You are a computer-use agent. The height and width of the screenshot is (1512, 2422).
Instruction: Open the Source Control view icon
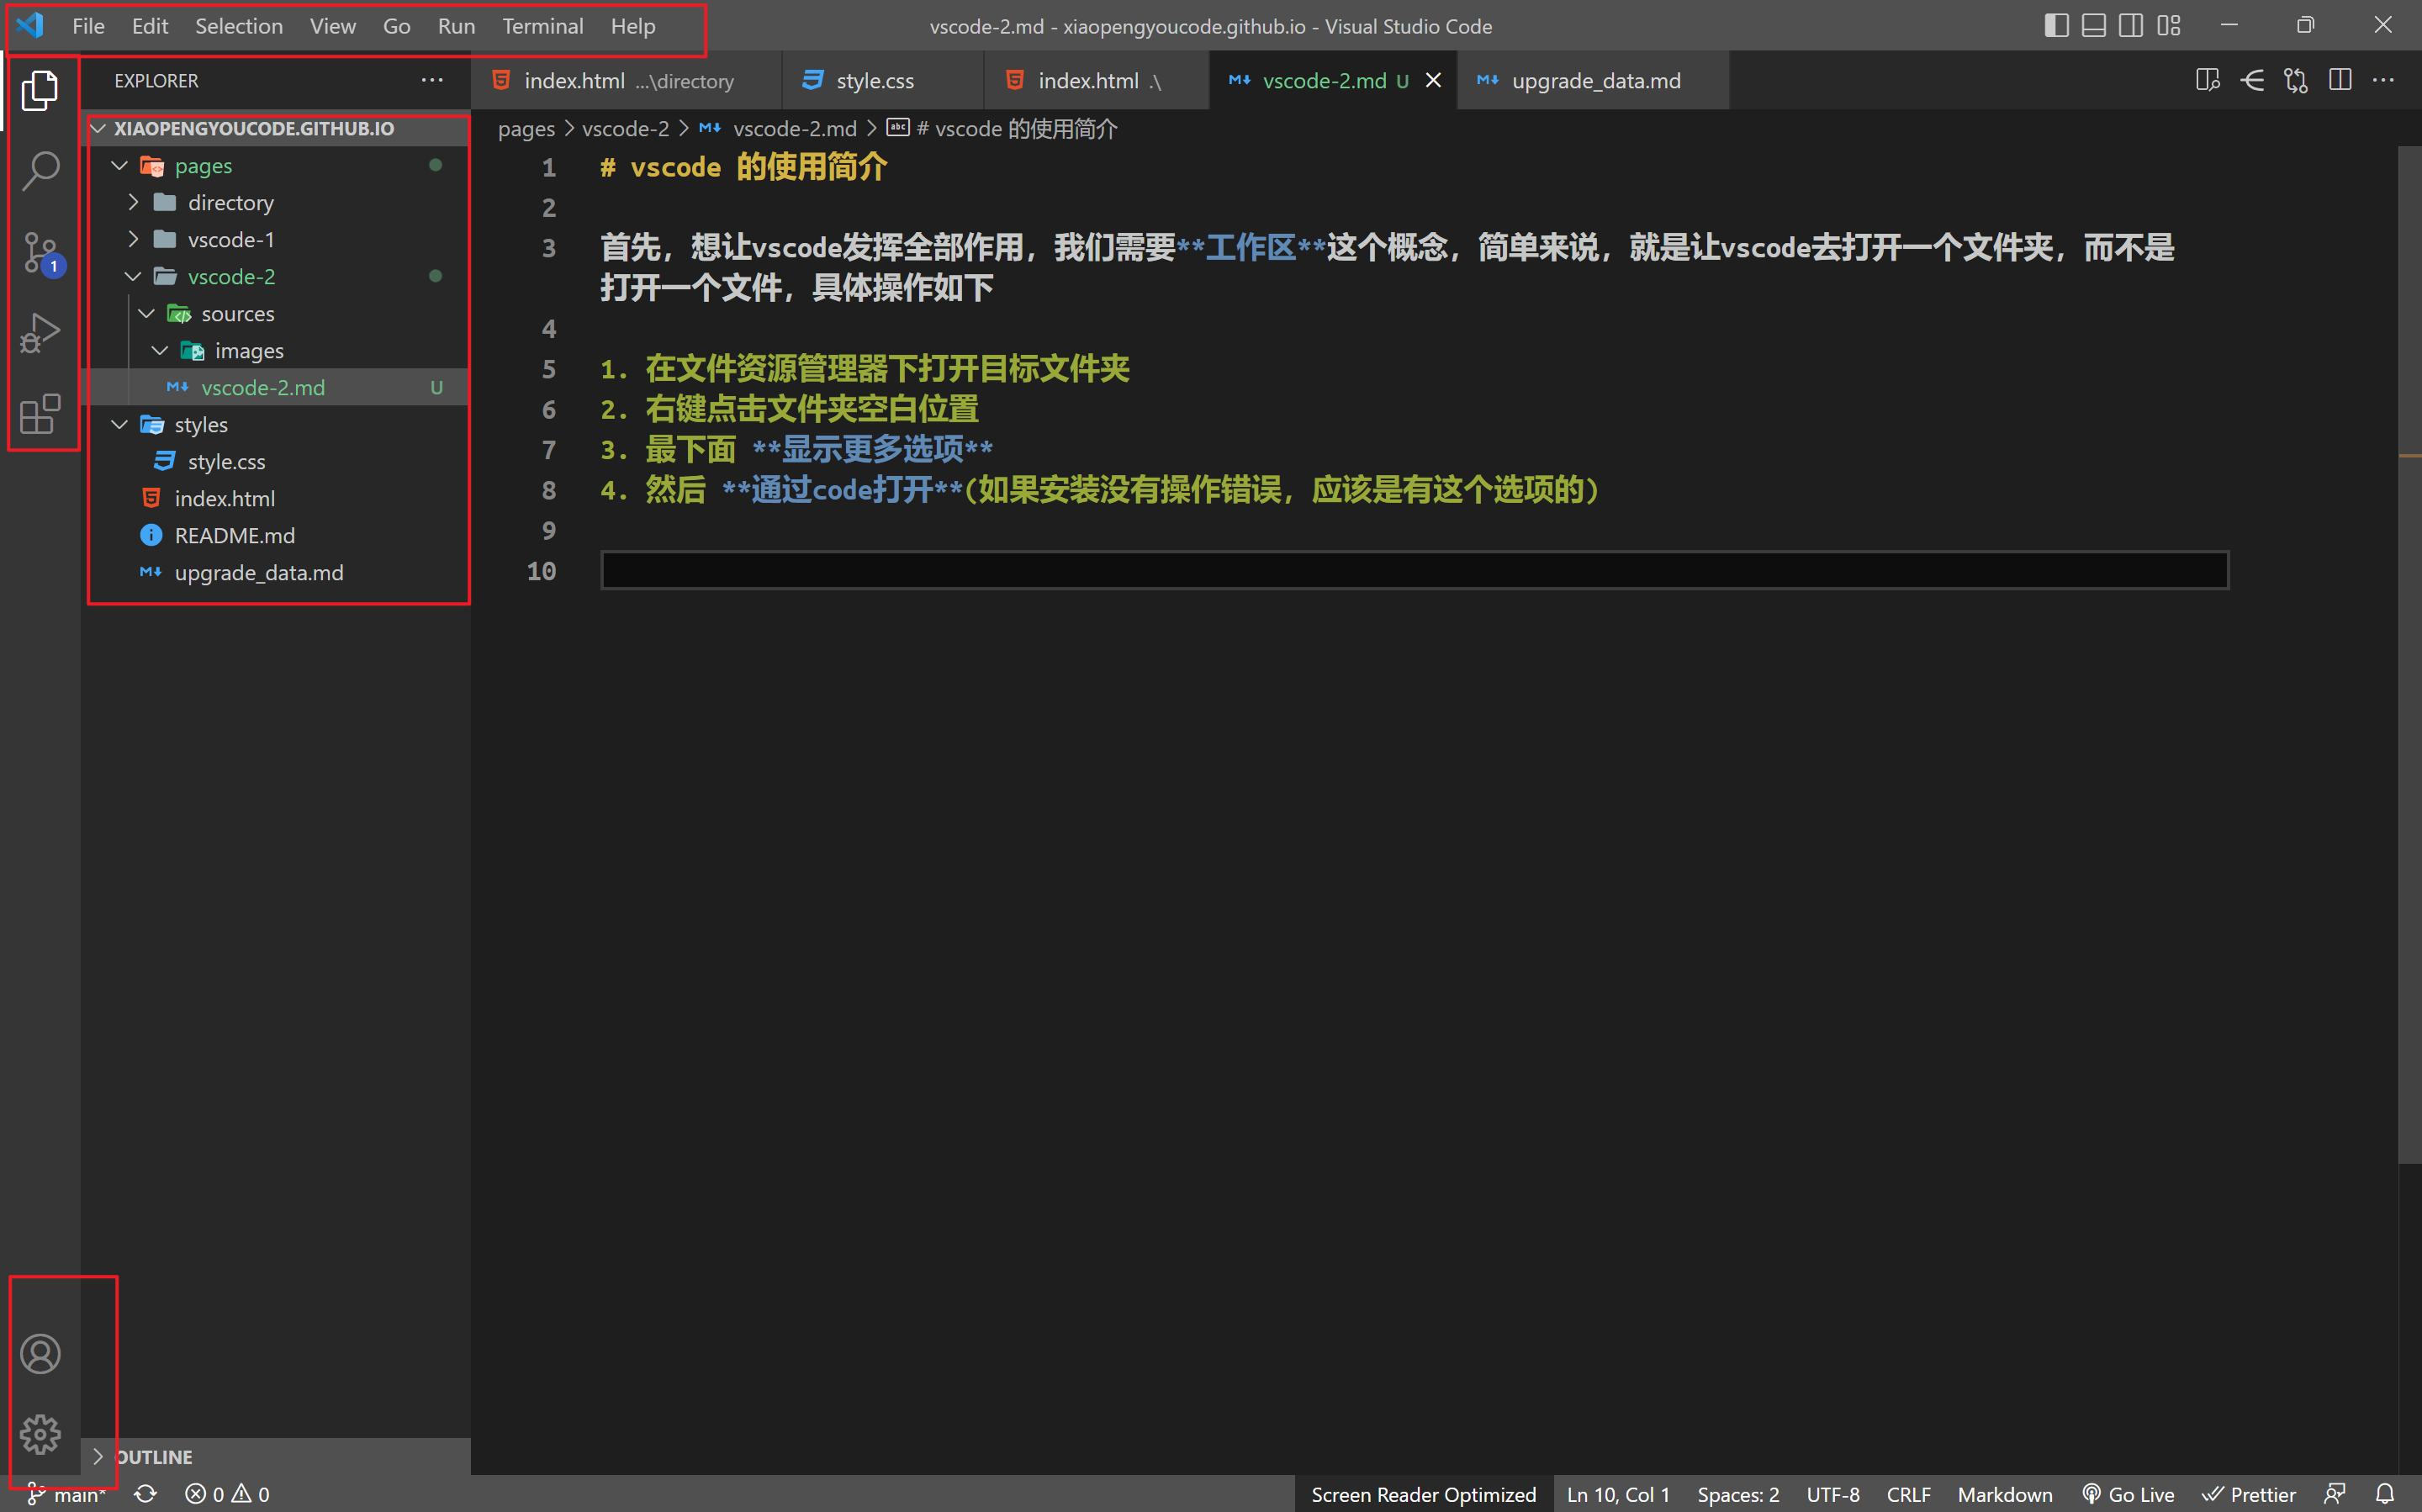click(x=42, y=253)
